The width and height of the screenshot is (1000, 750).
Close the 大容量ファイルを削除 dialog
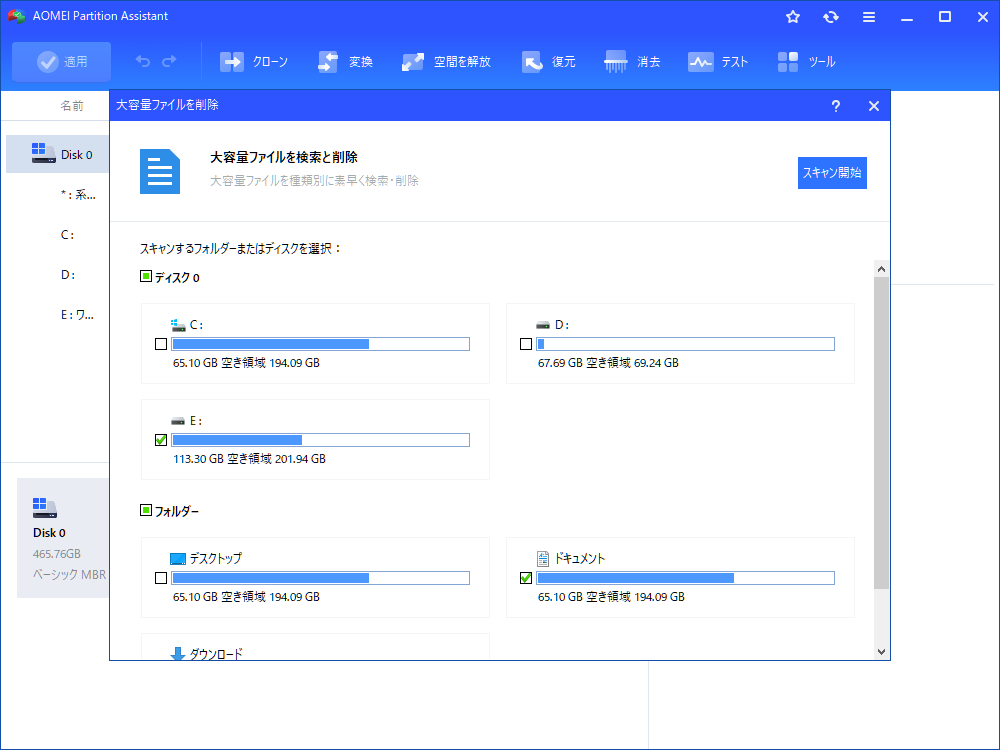pos(874,106)
